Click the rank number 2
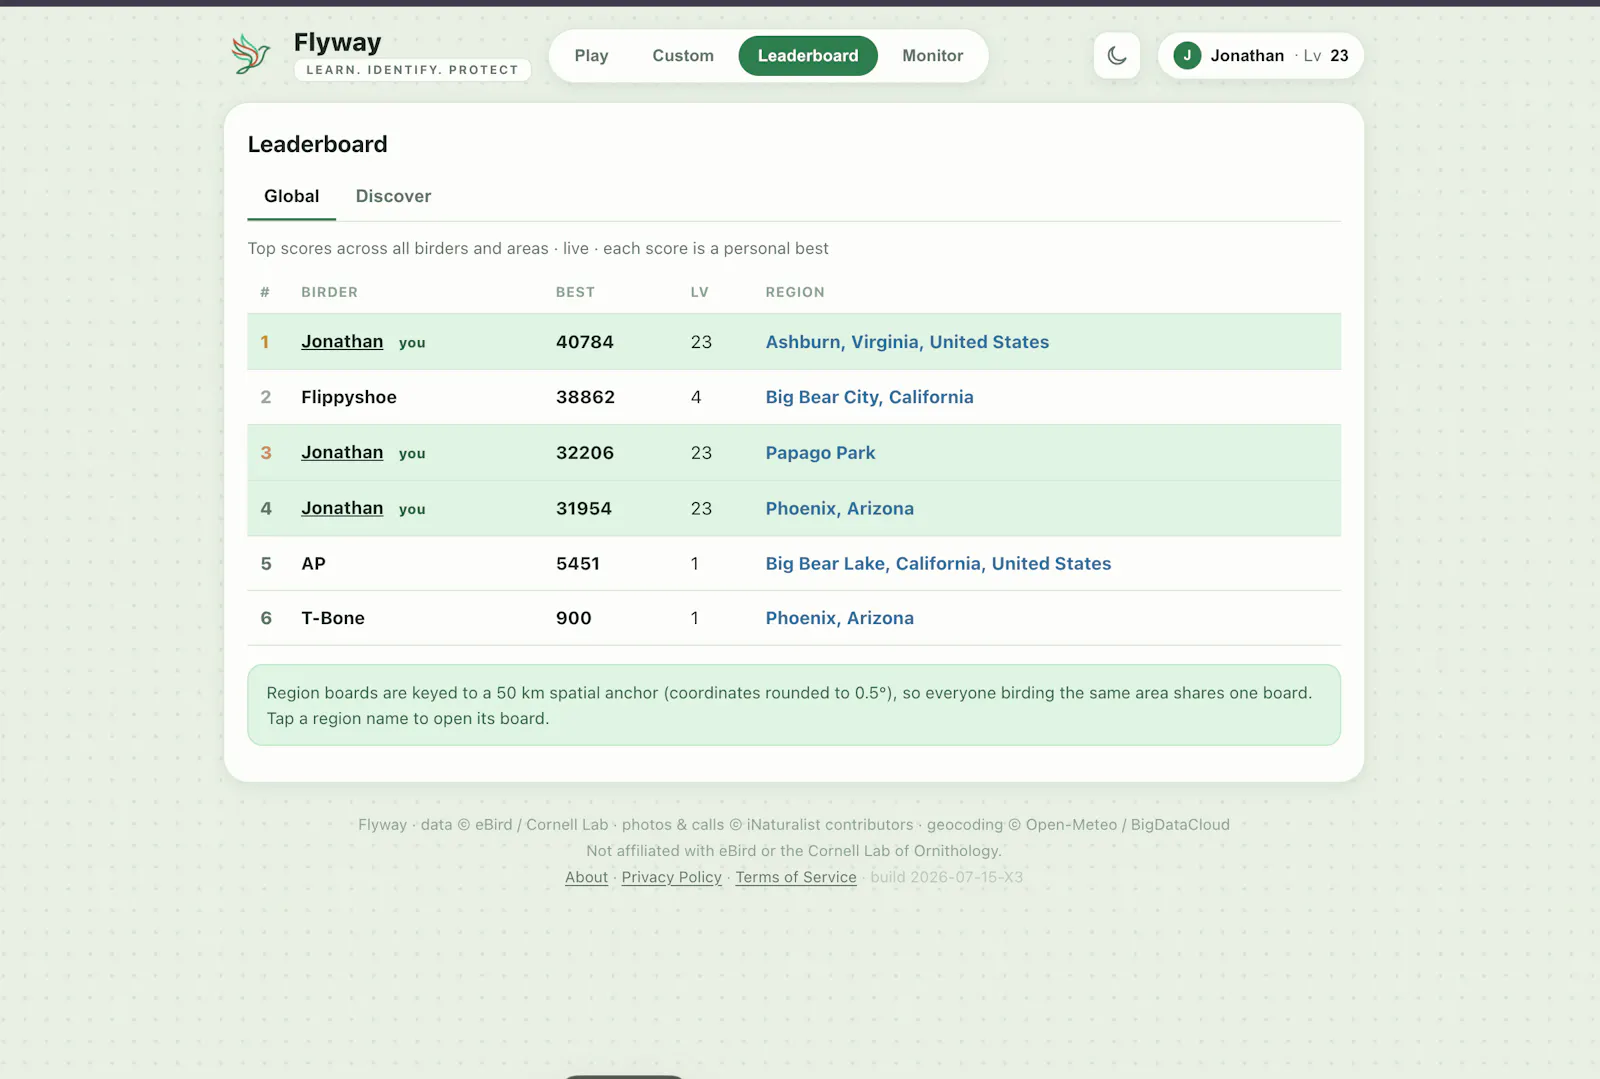The height and width of the screenshot is (1079, 1600). click(x=266, y=397)
